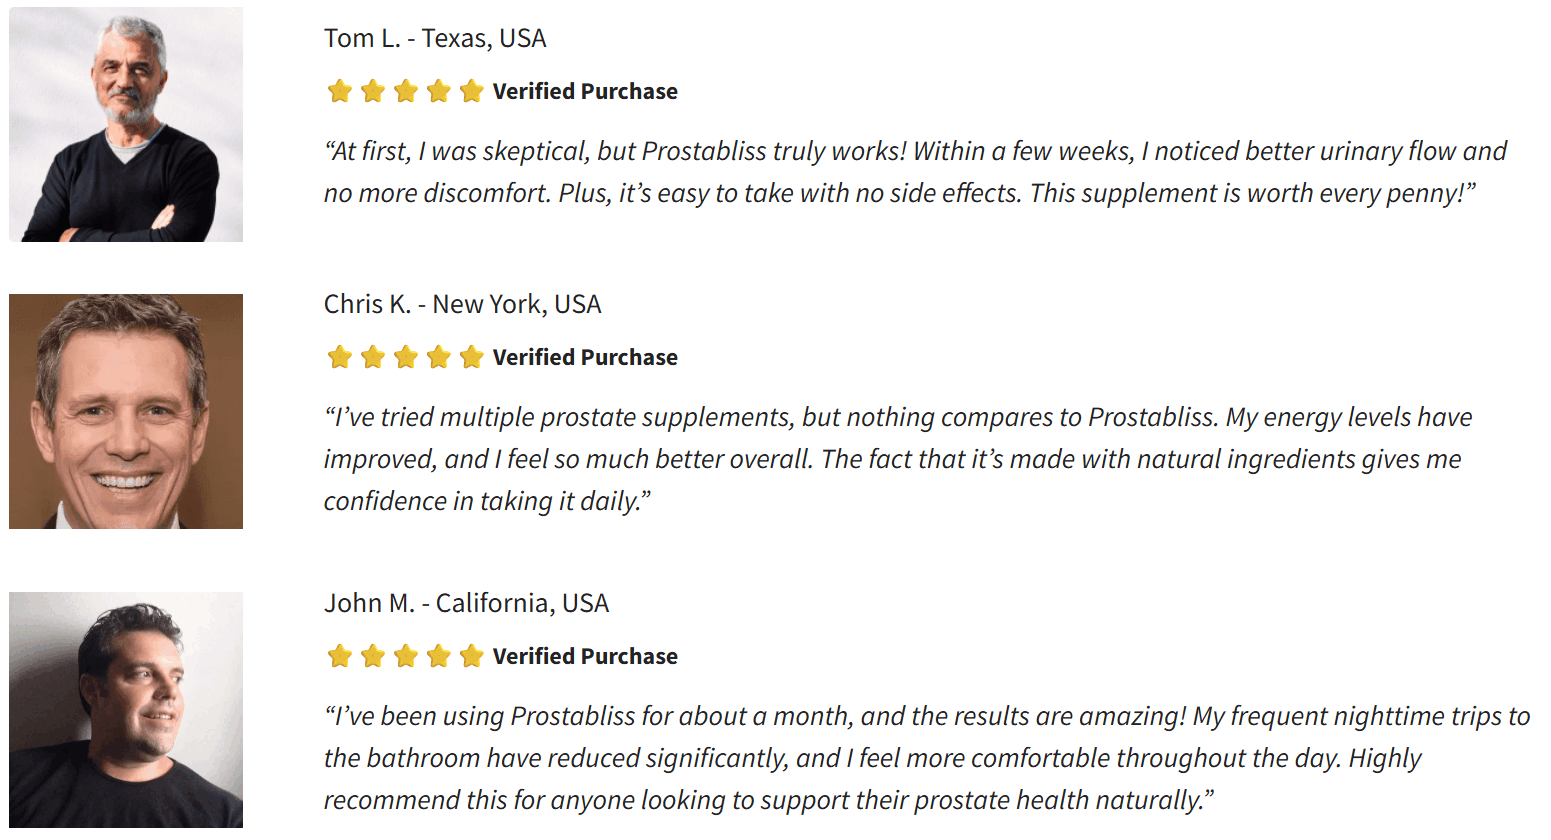This screenshot has width=1551, height=840.
Task: Click the Verified Purchase label under John M.
Action: 585,656
